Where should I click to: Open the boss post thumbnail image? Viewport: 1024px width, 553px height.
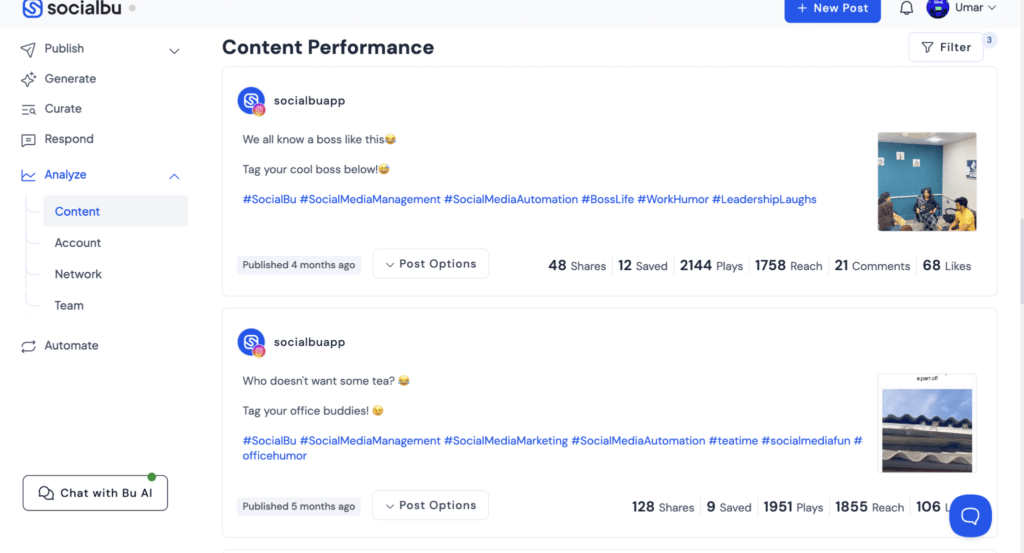[926, 182]
